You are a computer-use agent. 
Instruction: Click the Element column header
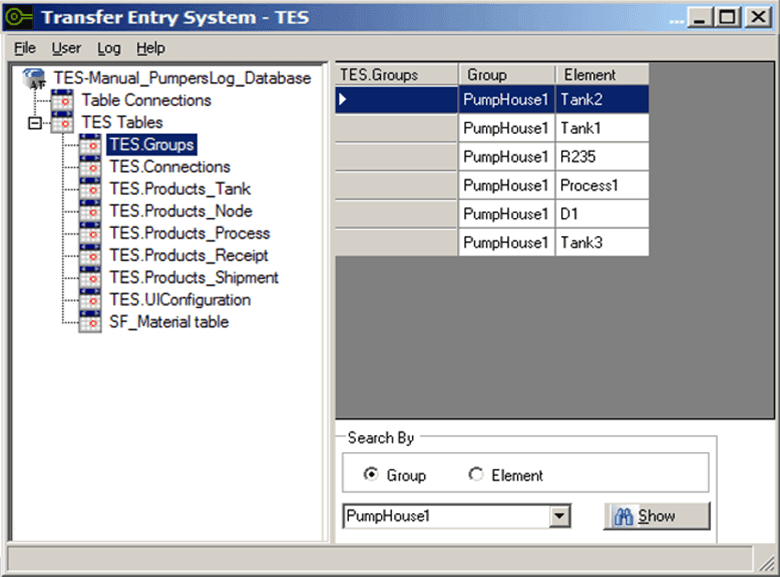(602, 75)
